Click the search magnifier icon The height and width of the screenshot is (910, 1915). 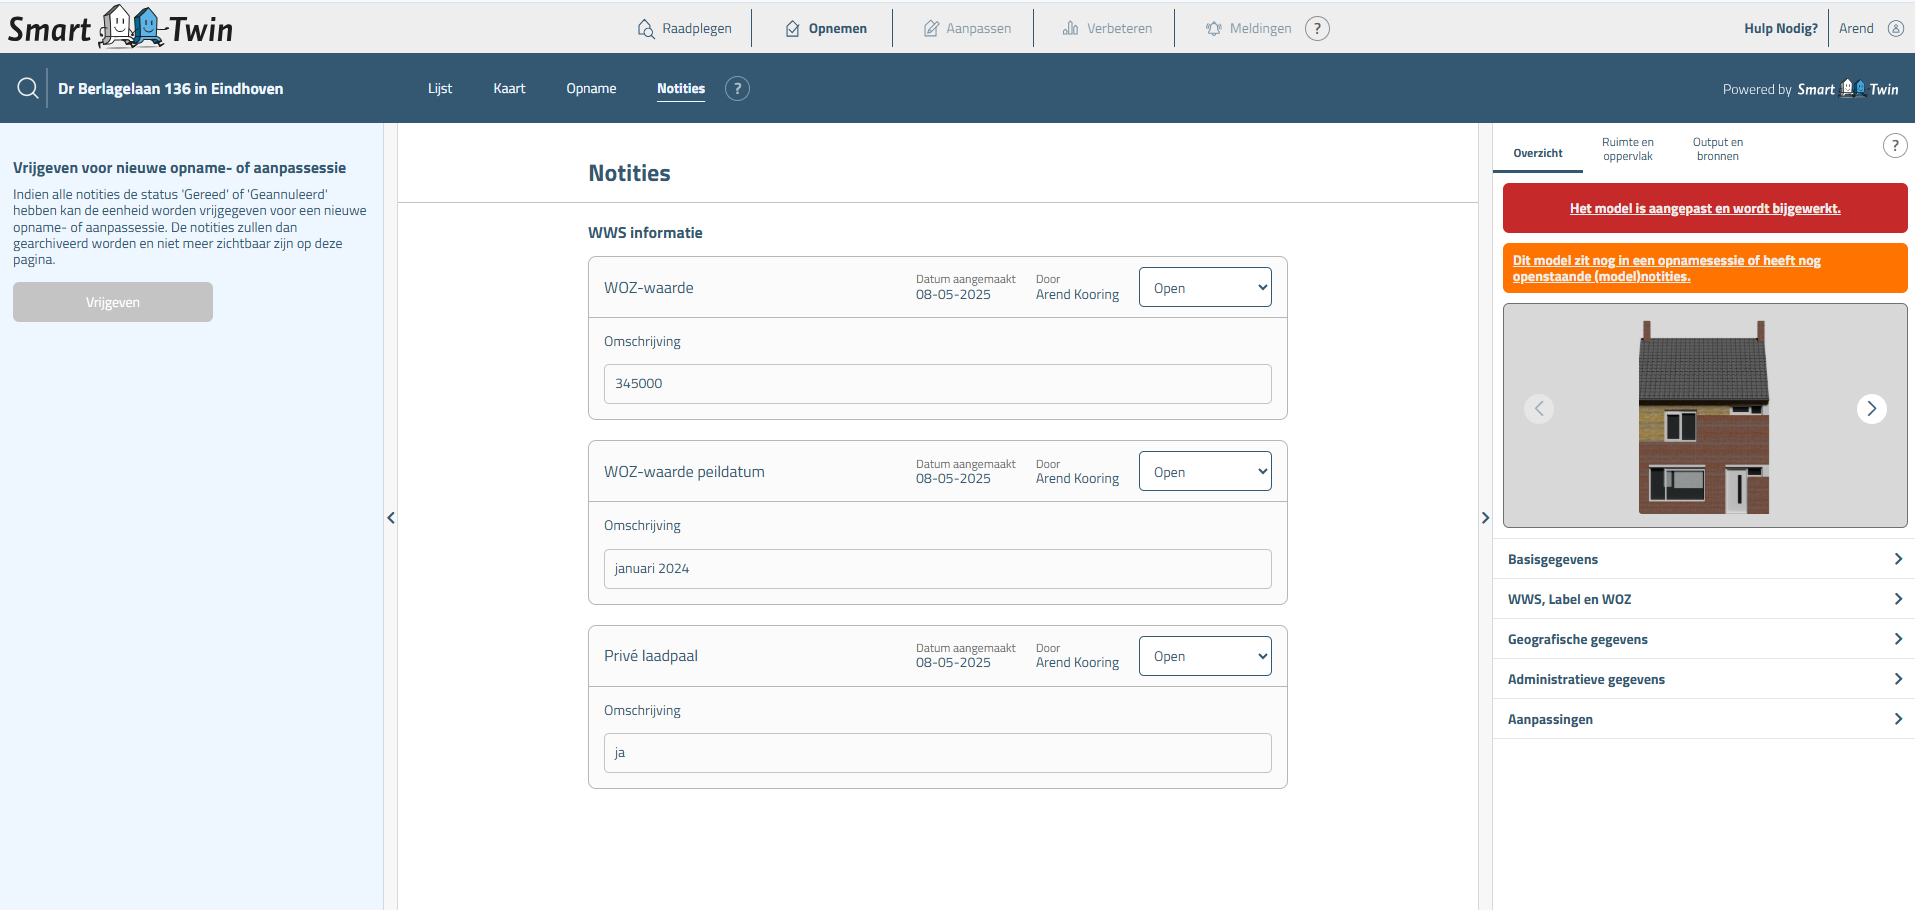[x=28, y=88]
